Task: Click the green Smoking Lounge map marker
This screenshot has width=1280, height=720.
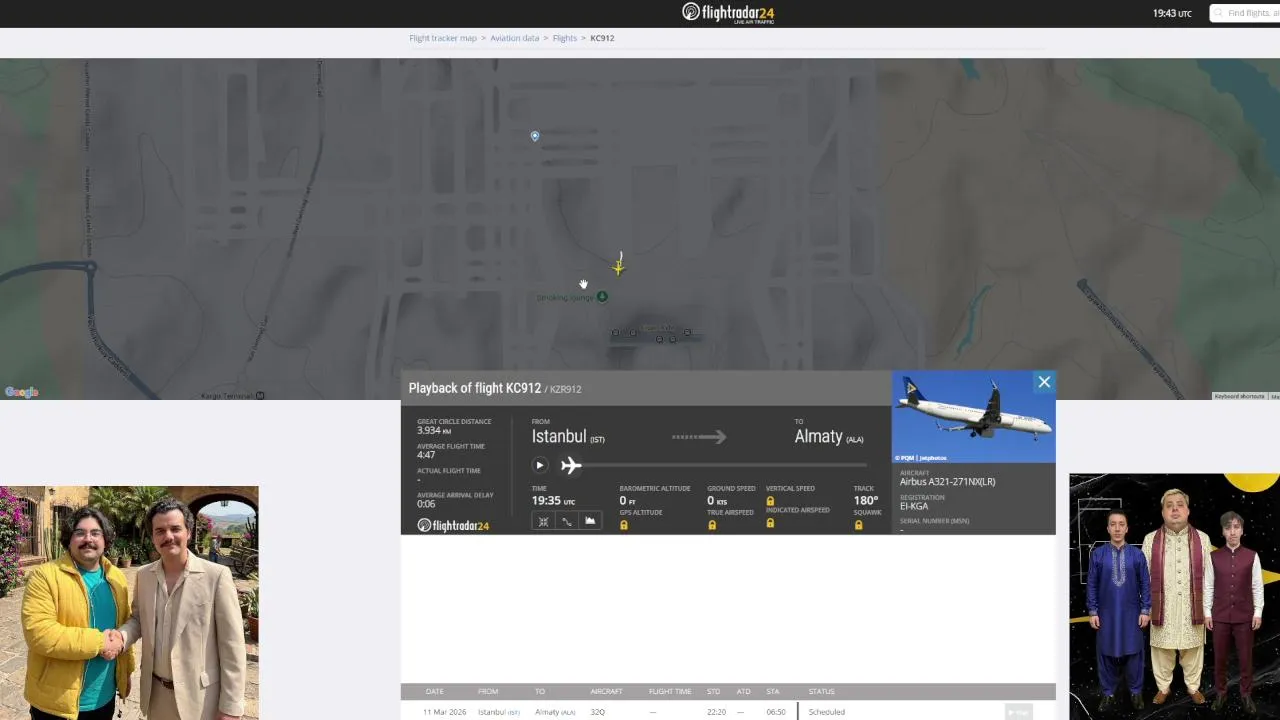Action: click(602, 297)
